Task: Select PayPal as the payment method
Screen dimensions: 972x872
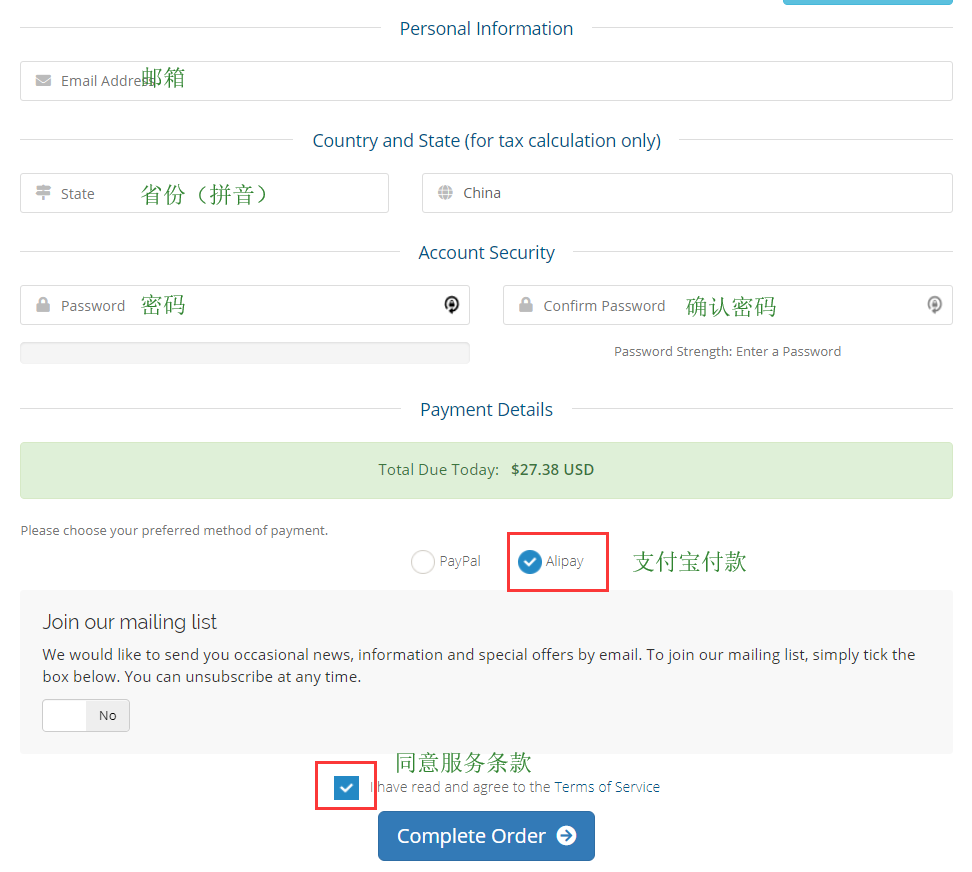Action: click(423, 562)
